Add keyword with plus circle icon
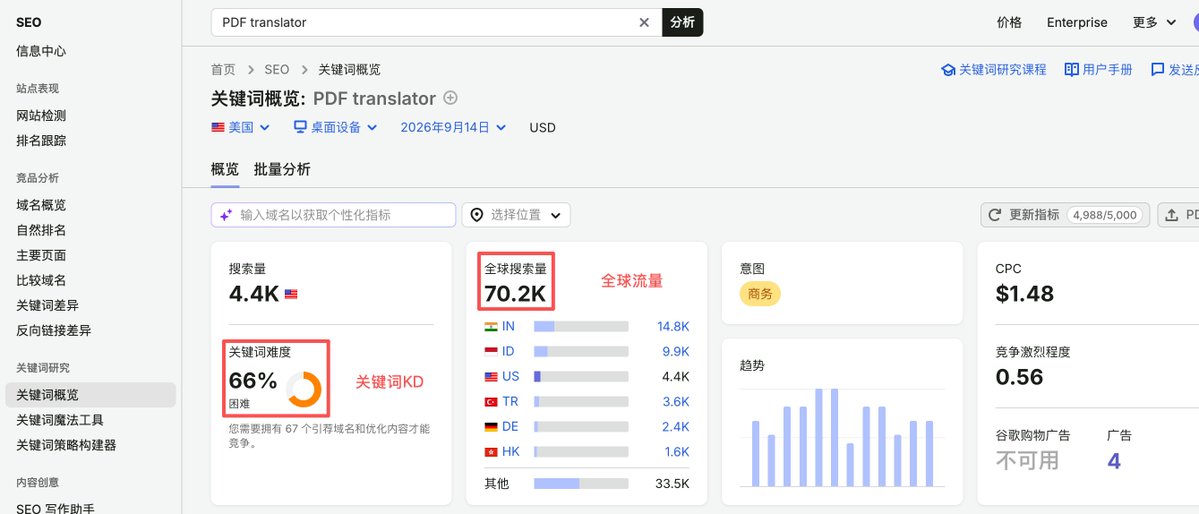The image size is (1199, 514). (x=450, y=98)
